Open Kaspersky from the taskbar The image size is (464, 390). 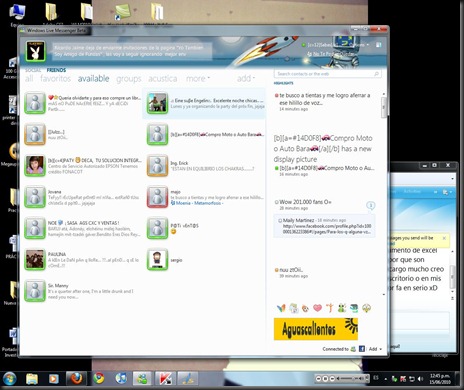coord(166,379)
